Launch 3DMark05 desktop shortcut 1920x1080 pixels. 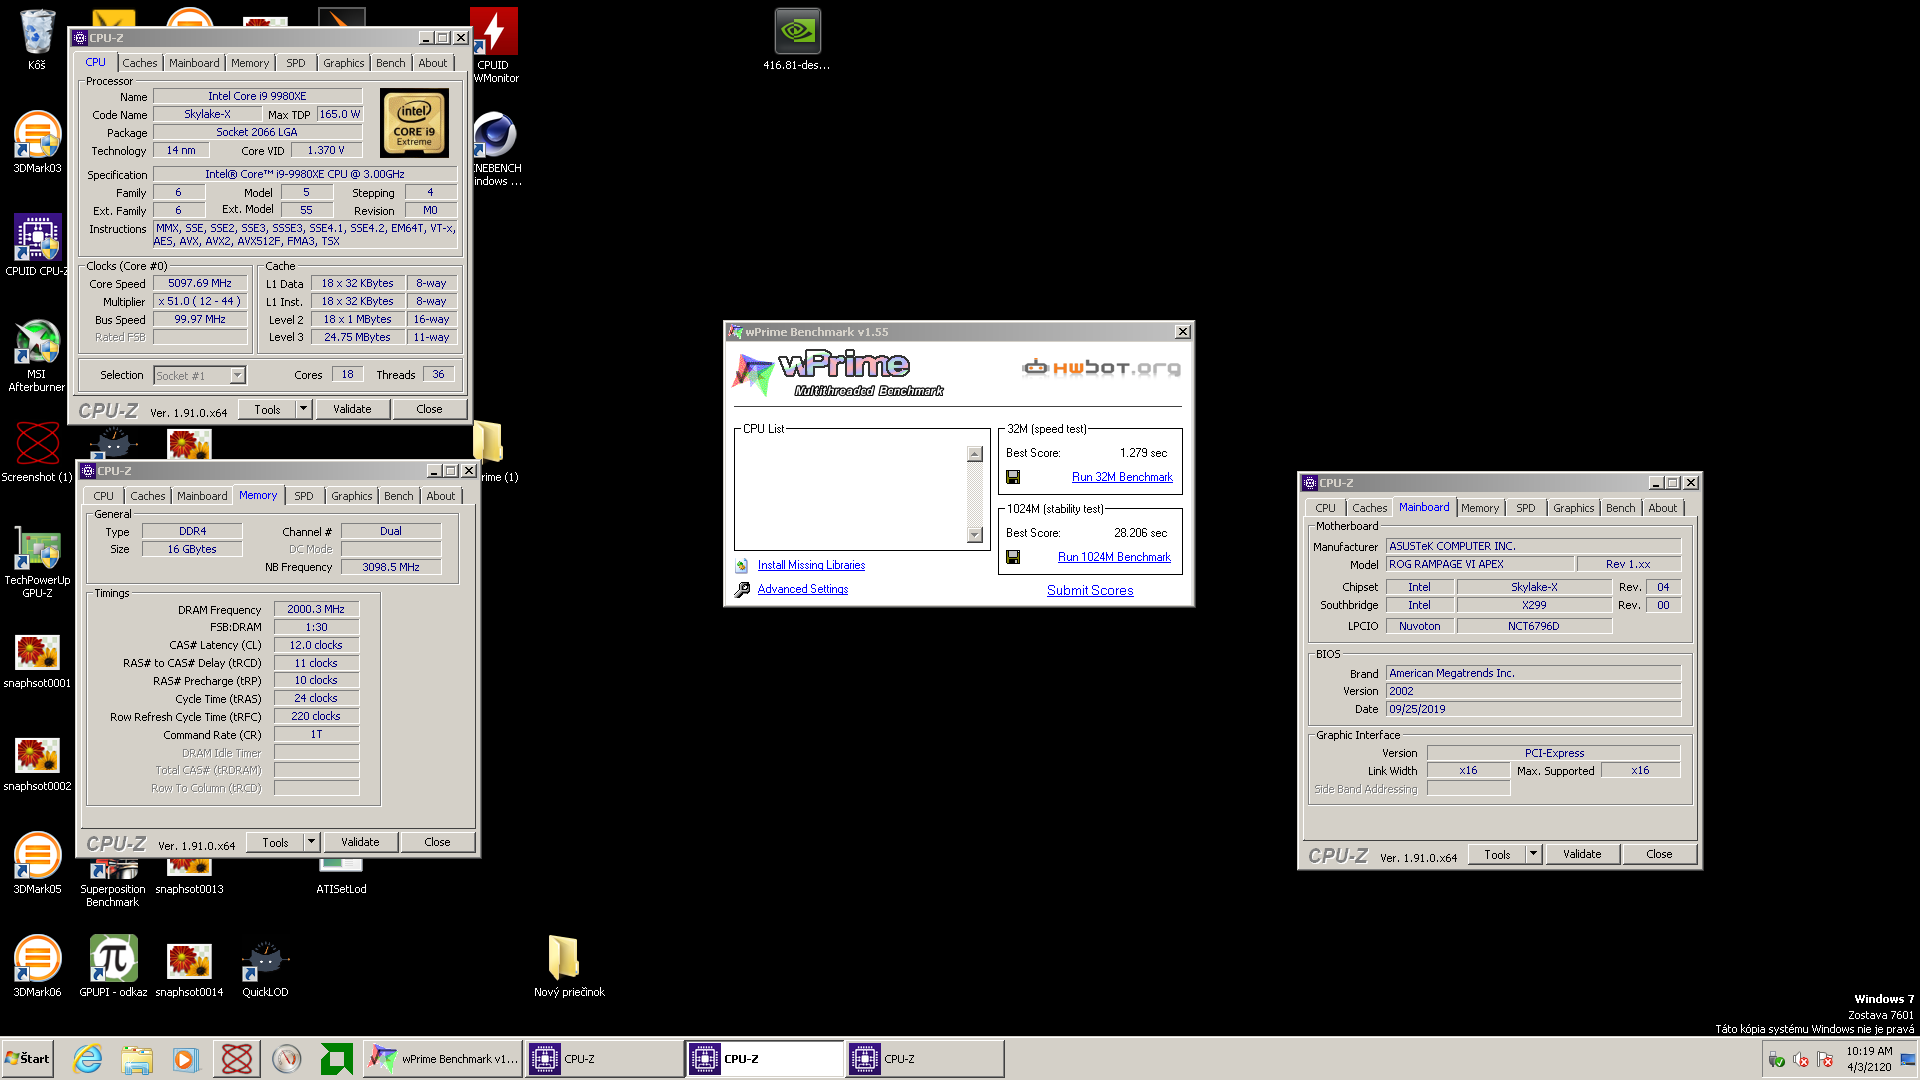click(x=37, y=863)
